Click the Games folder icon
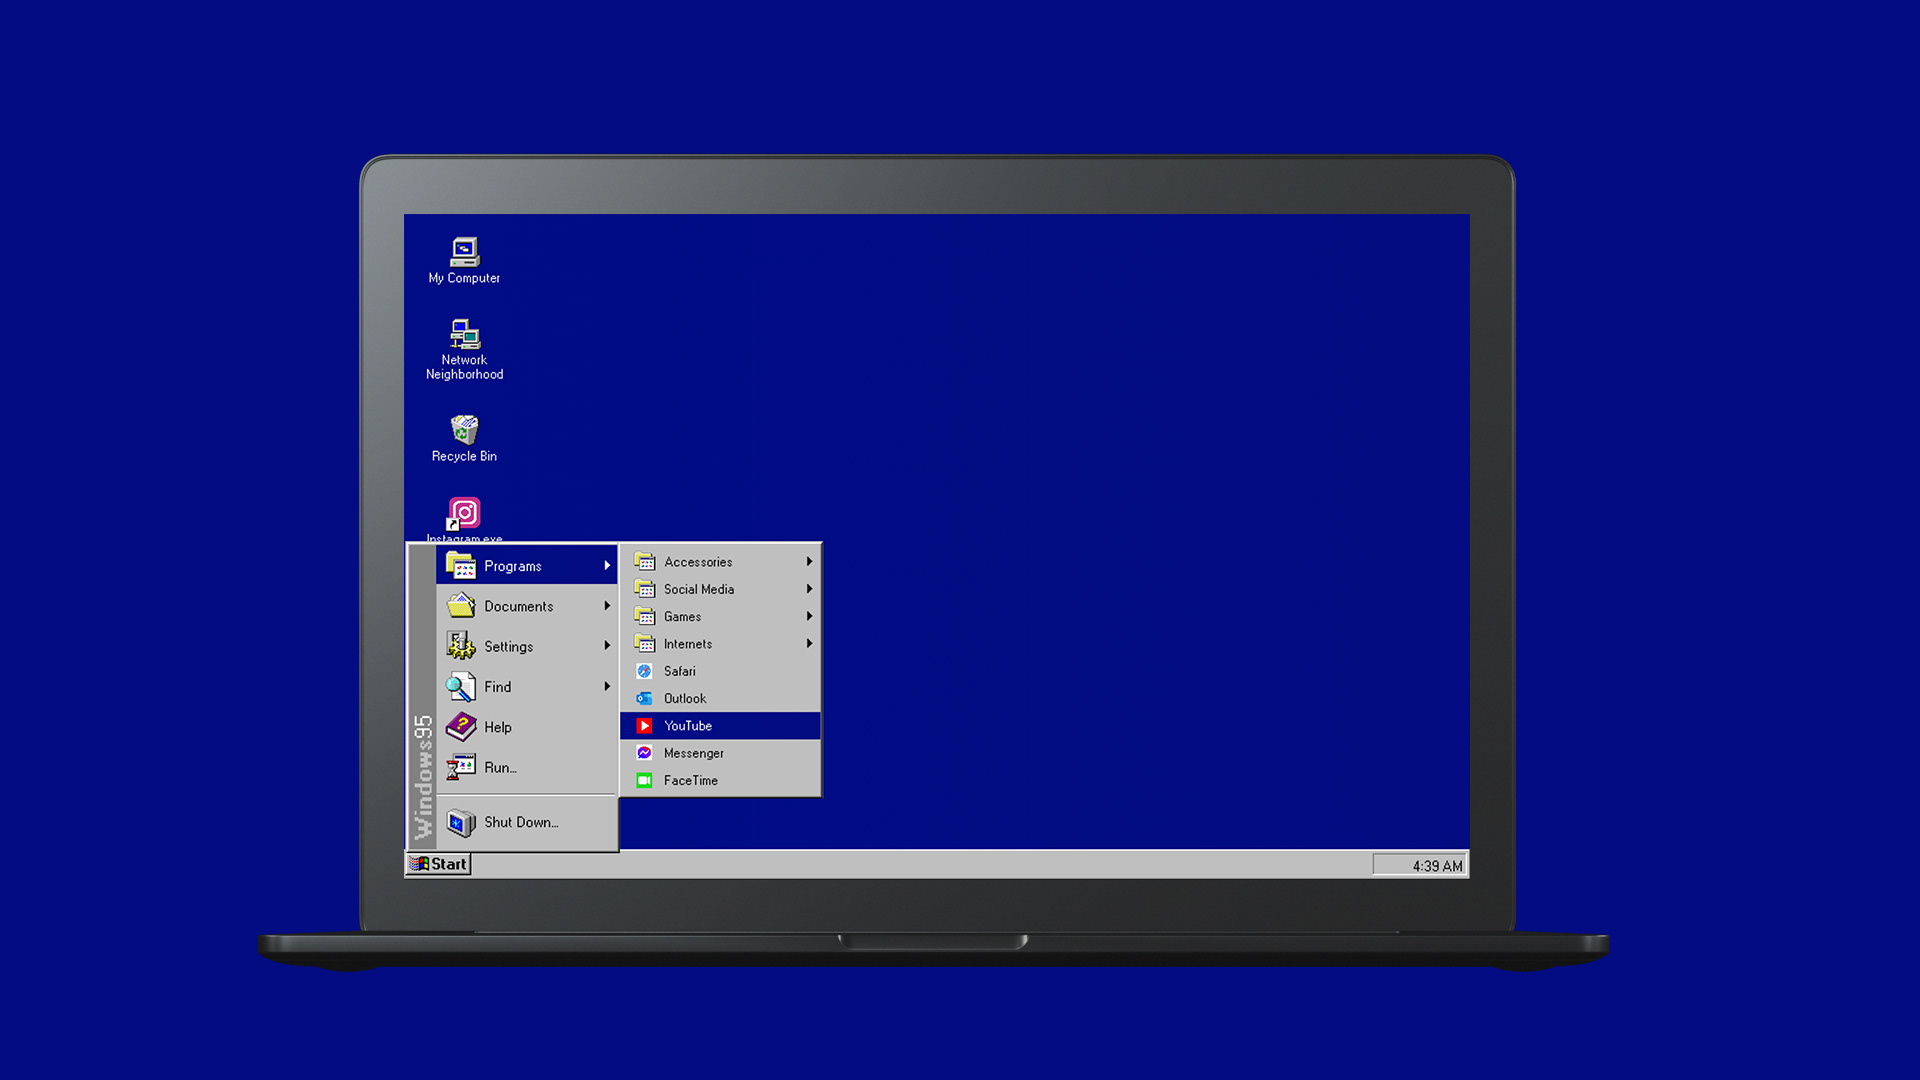The image size is (1920, 1080). (x=645, y=616)
